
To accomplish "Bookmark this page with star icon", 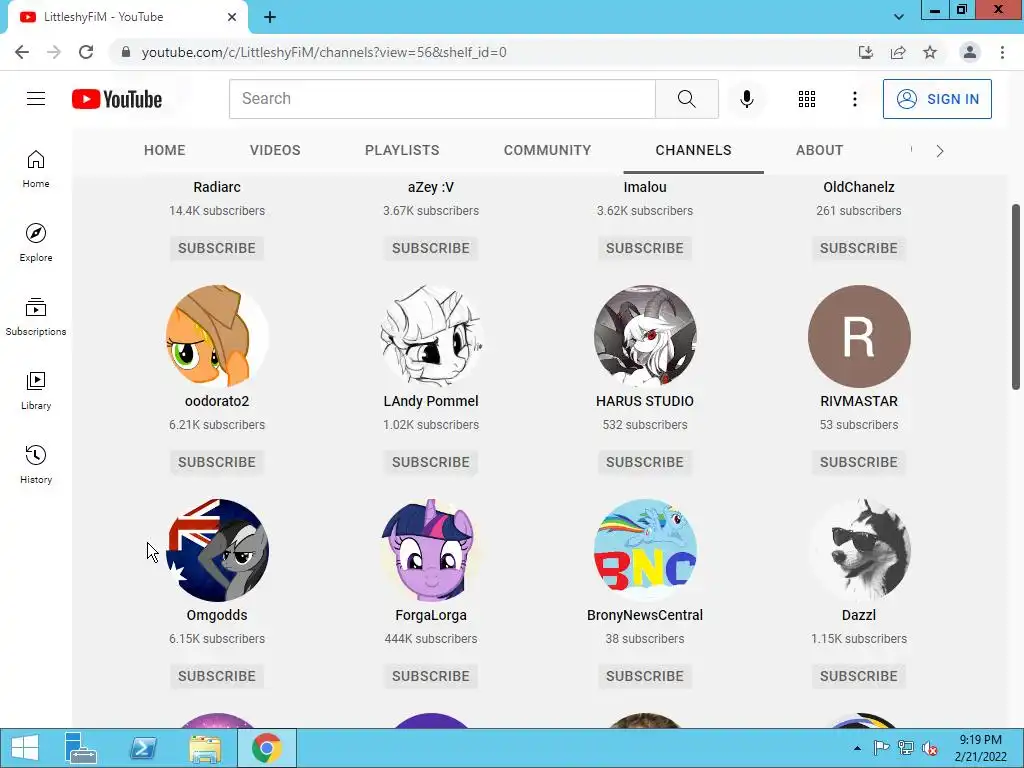I will coord(930,52).
